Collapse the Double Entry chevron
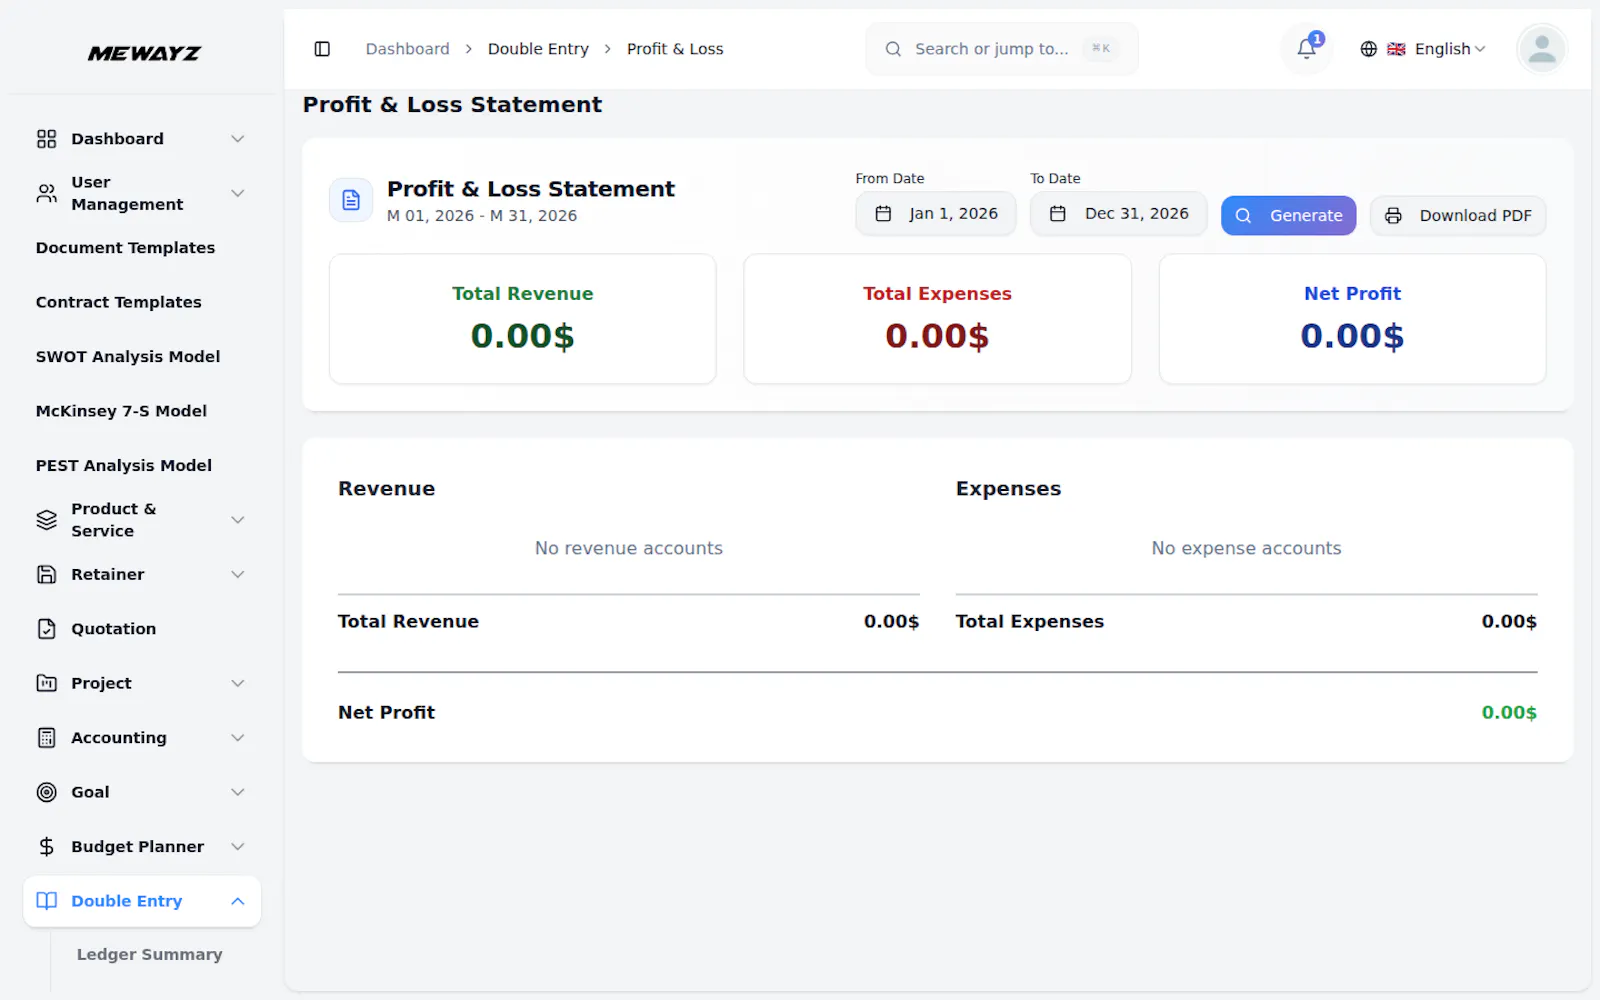Viewport: 1600px width, 1000px height. coord(238,901)
